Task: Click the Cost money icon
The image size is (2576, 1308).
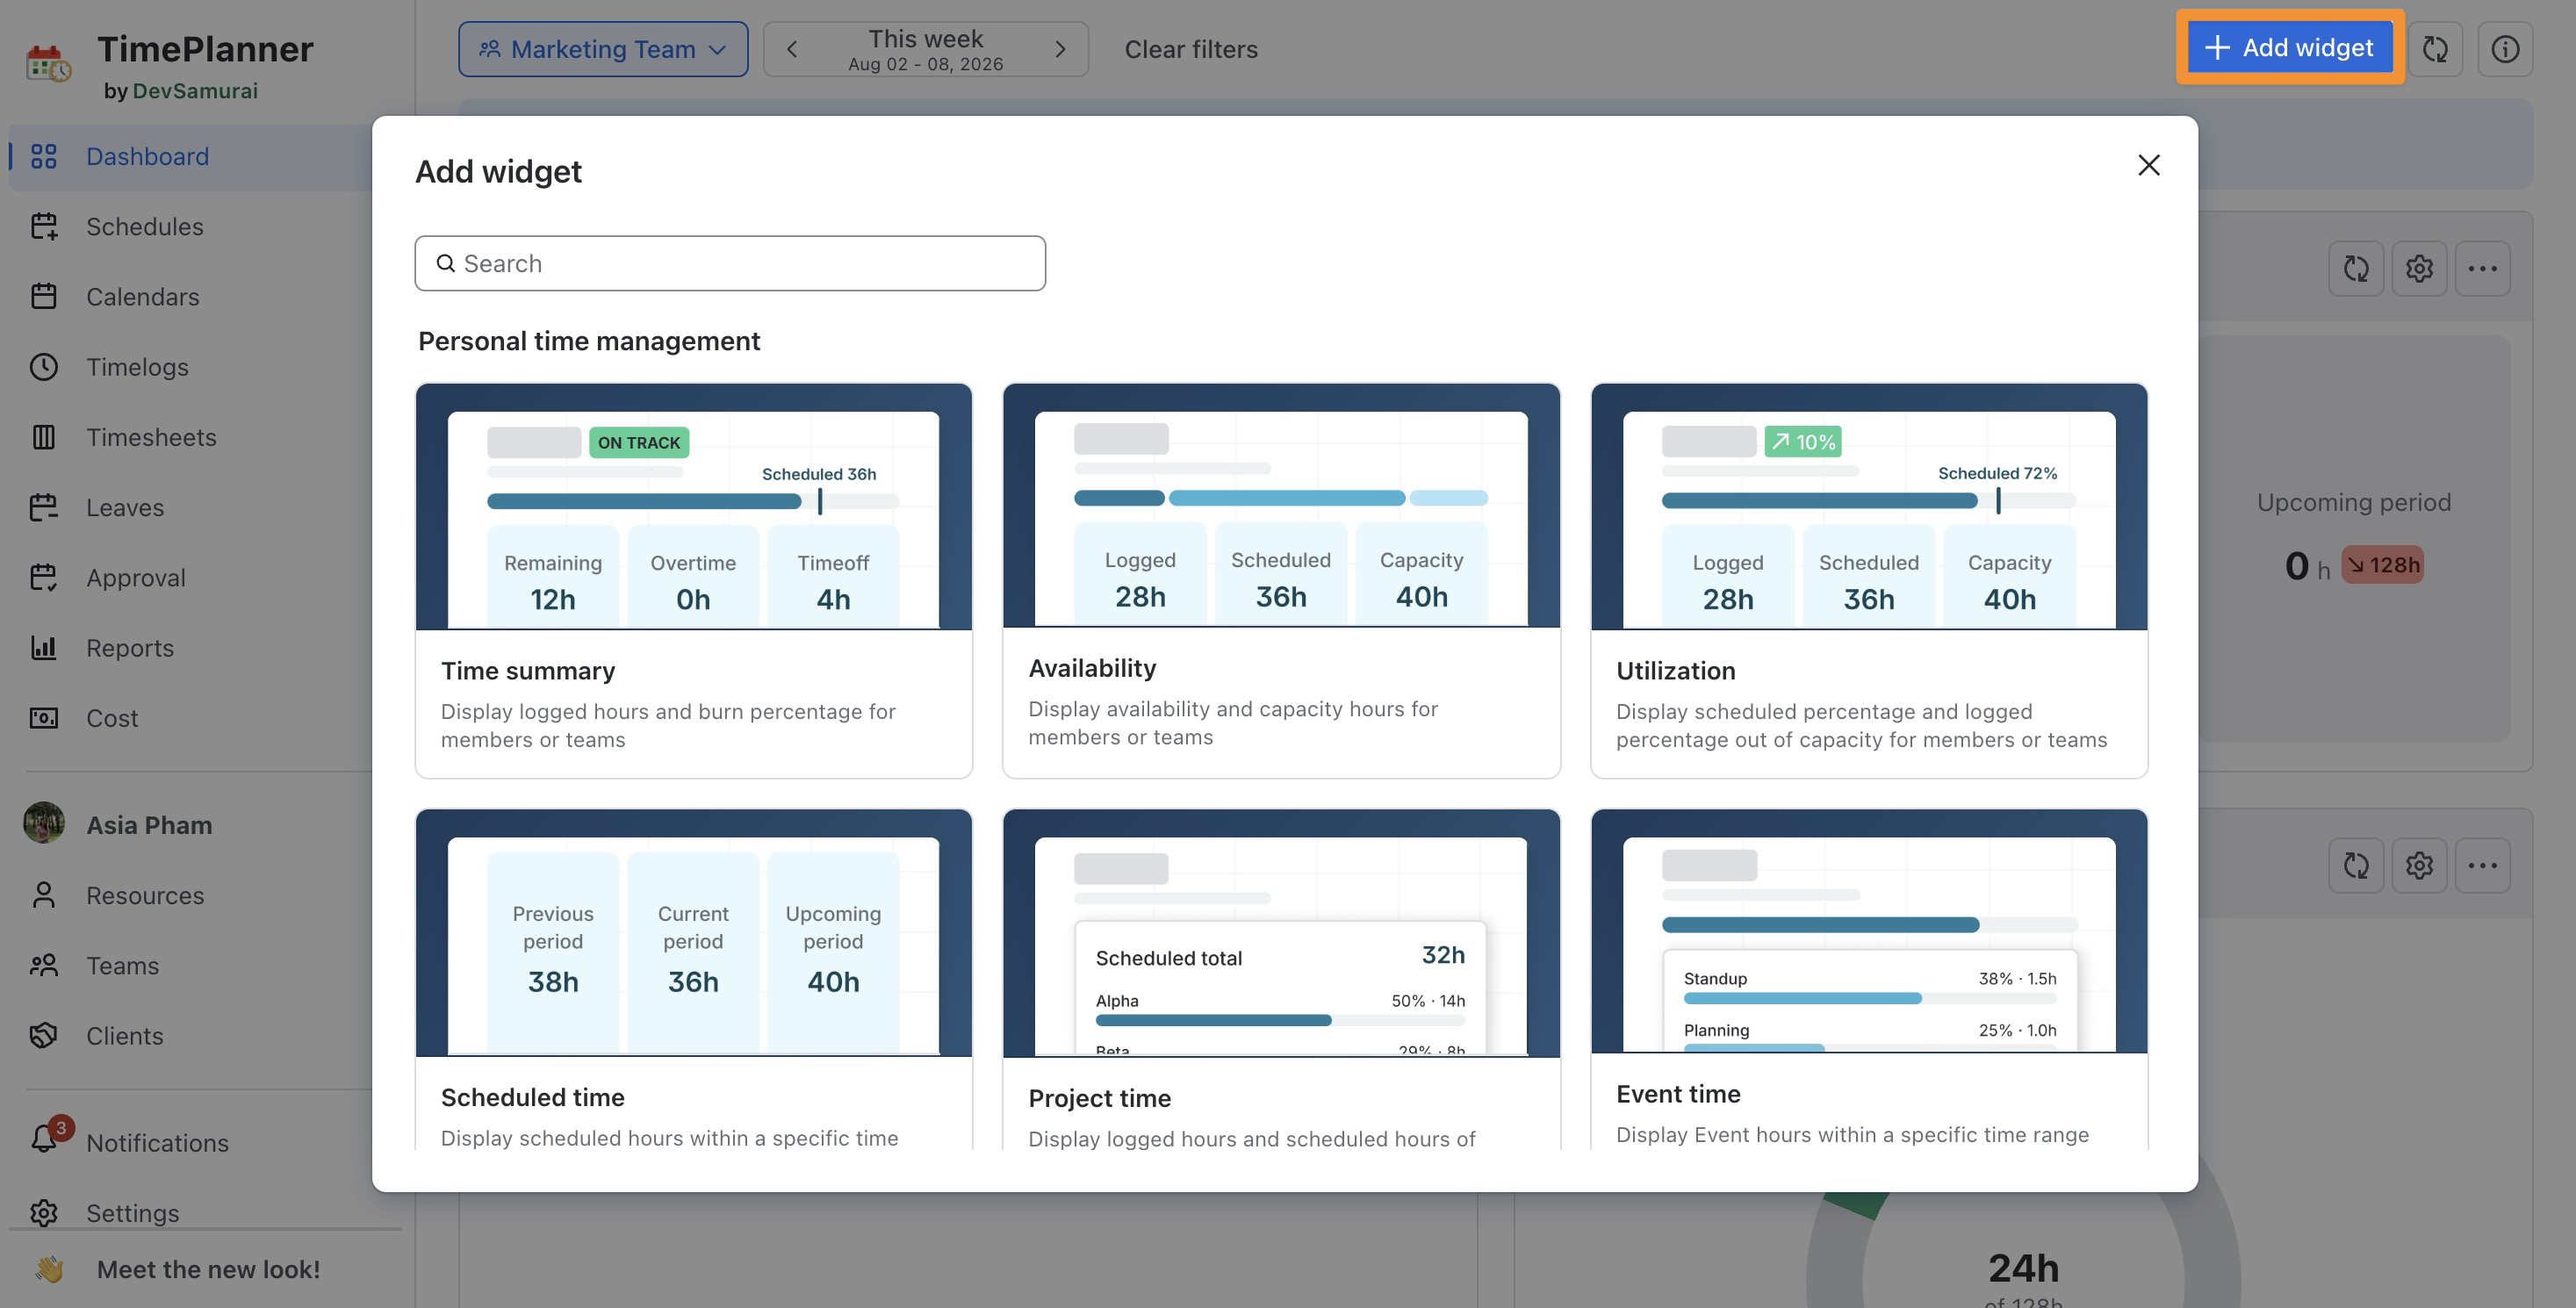Action: [x=43, y=718]
